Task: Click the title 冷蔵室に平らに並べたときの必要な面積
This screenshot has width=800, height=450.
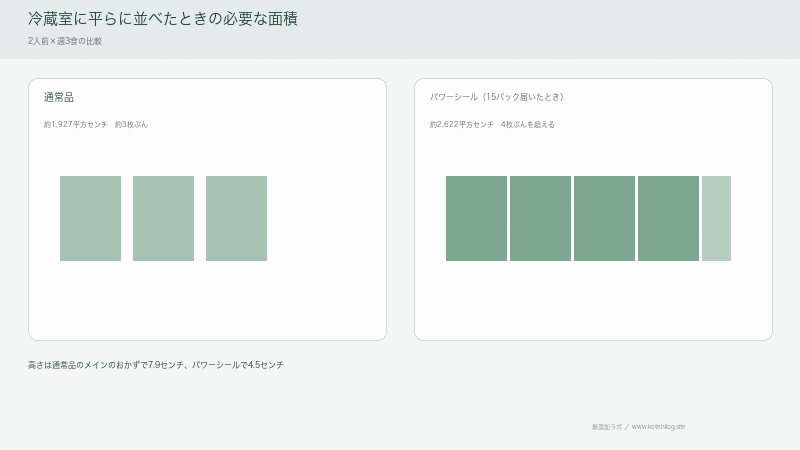Action: point(163,19)
